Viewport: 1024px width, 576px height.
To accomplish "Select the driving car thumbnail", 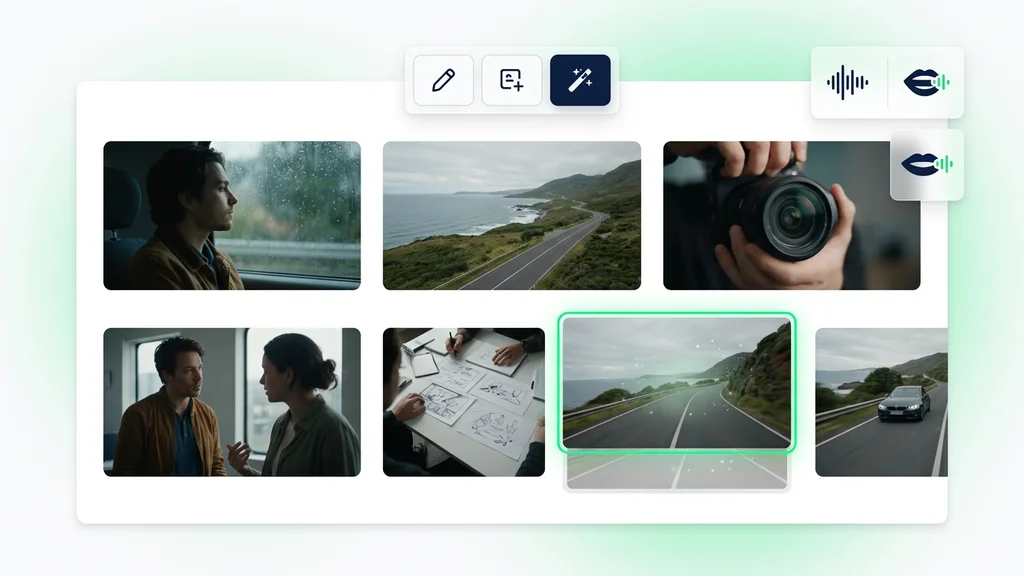I will [x=881, y=402].
